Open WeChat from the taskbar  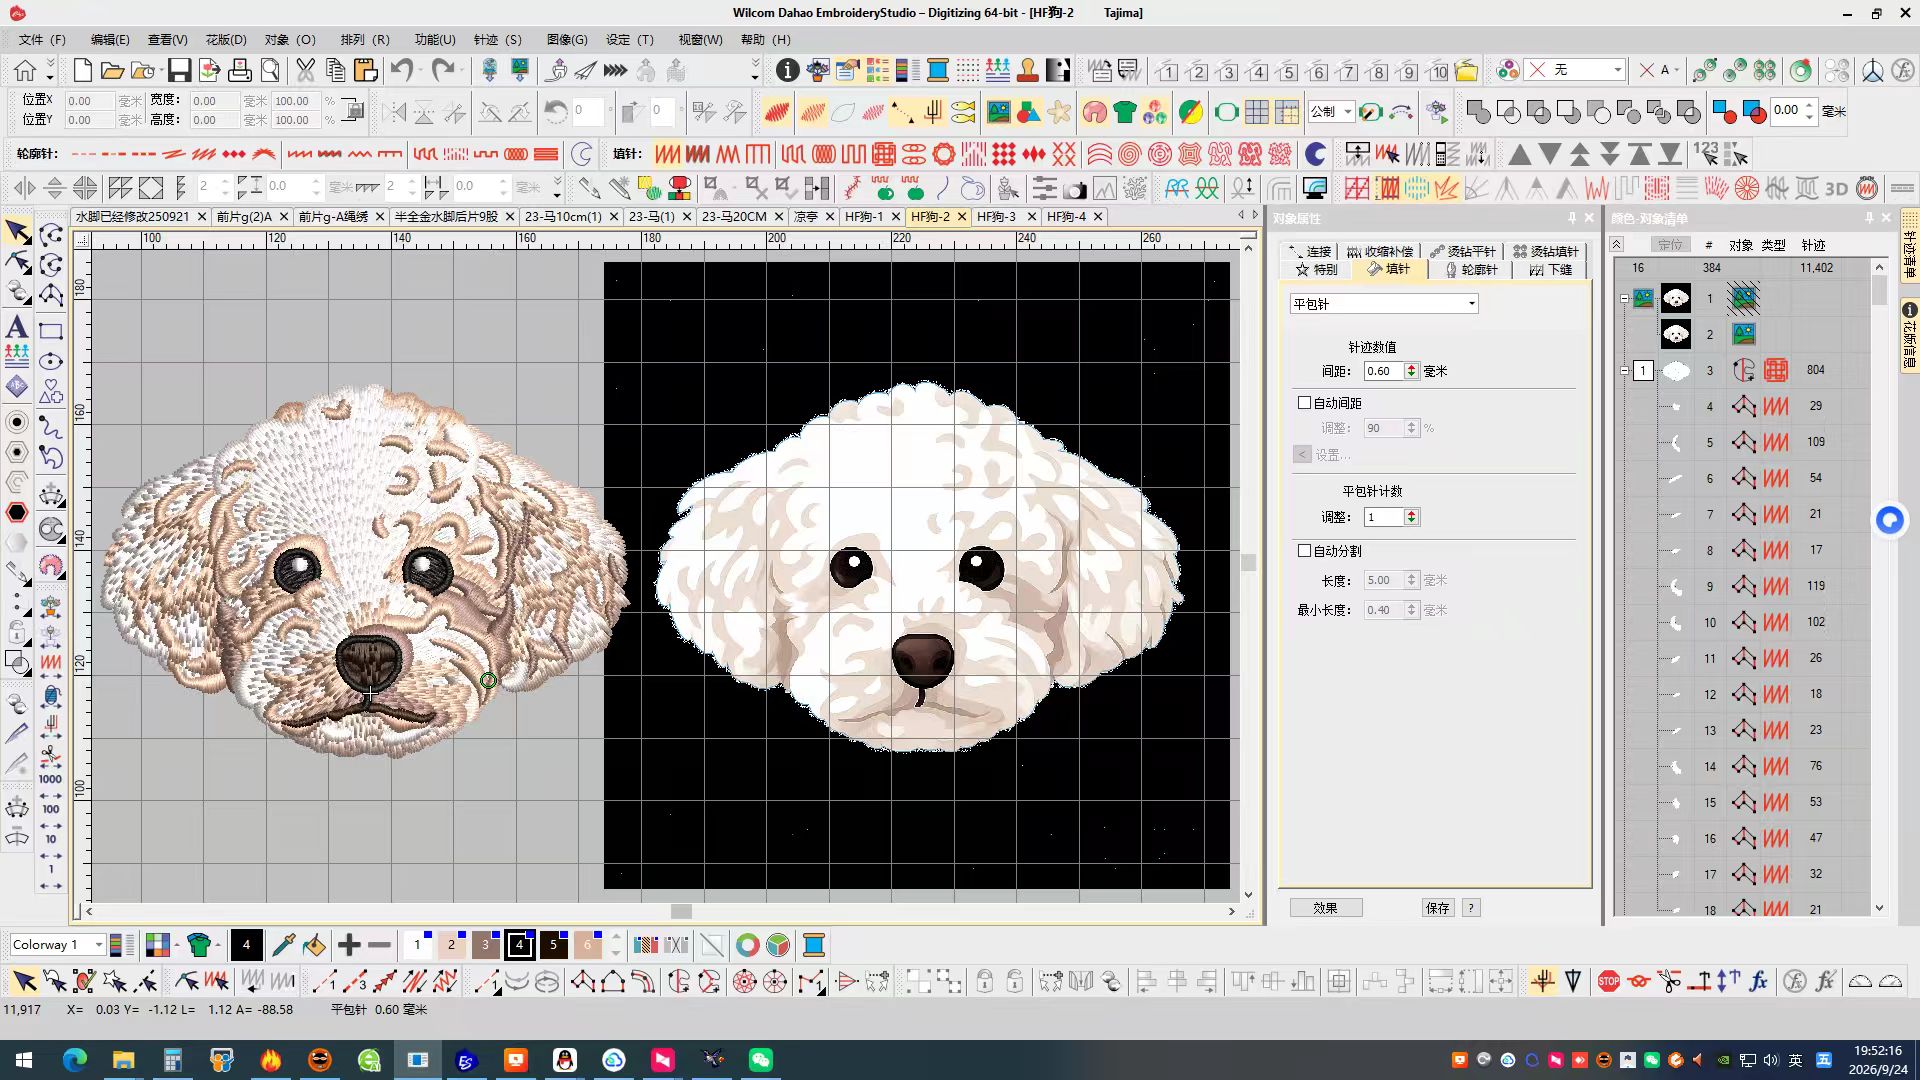click(x=761, y=1059)
